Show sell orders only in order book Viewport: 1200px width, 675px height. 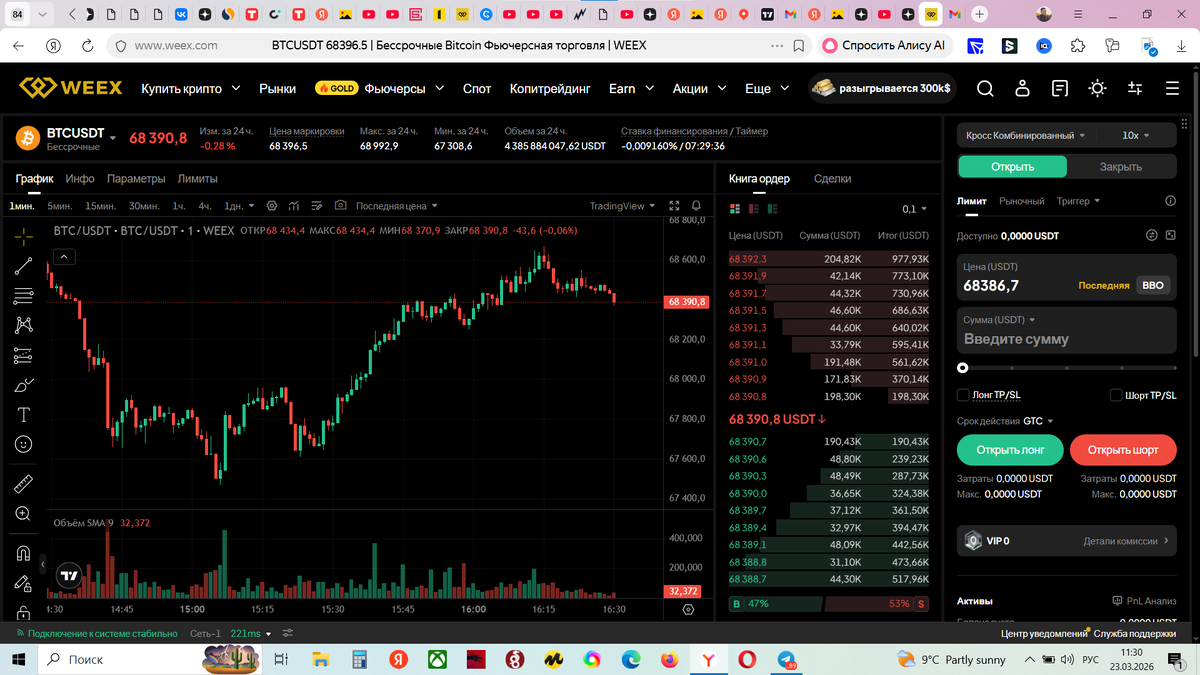point(754,209)
